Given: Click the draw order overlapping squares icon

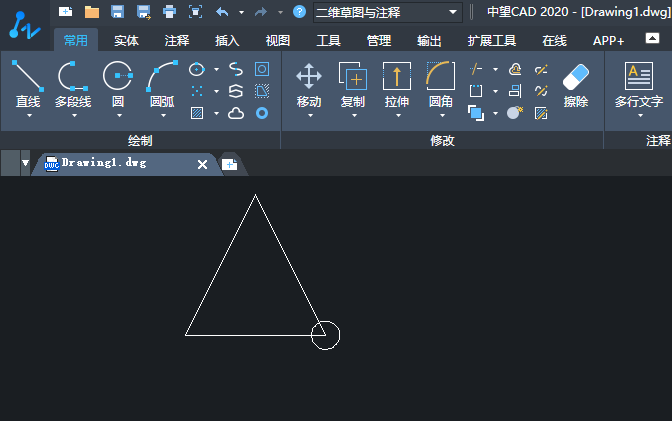Looking at the screenshot, I should [476, 113].
